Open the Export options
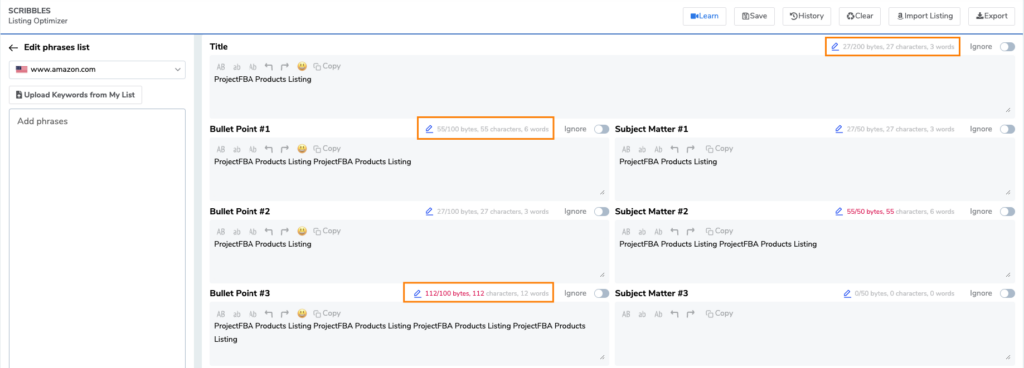 [x=992, y=16]
